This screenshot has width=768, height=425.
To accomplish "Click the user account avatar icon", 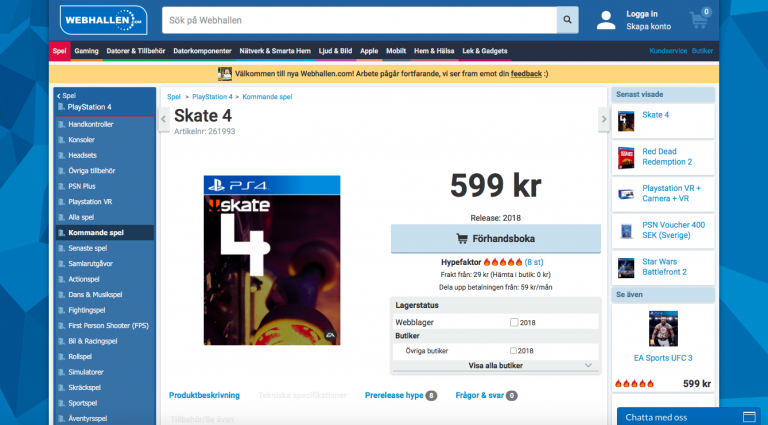I will click(x=606, y=20).
